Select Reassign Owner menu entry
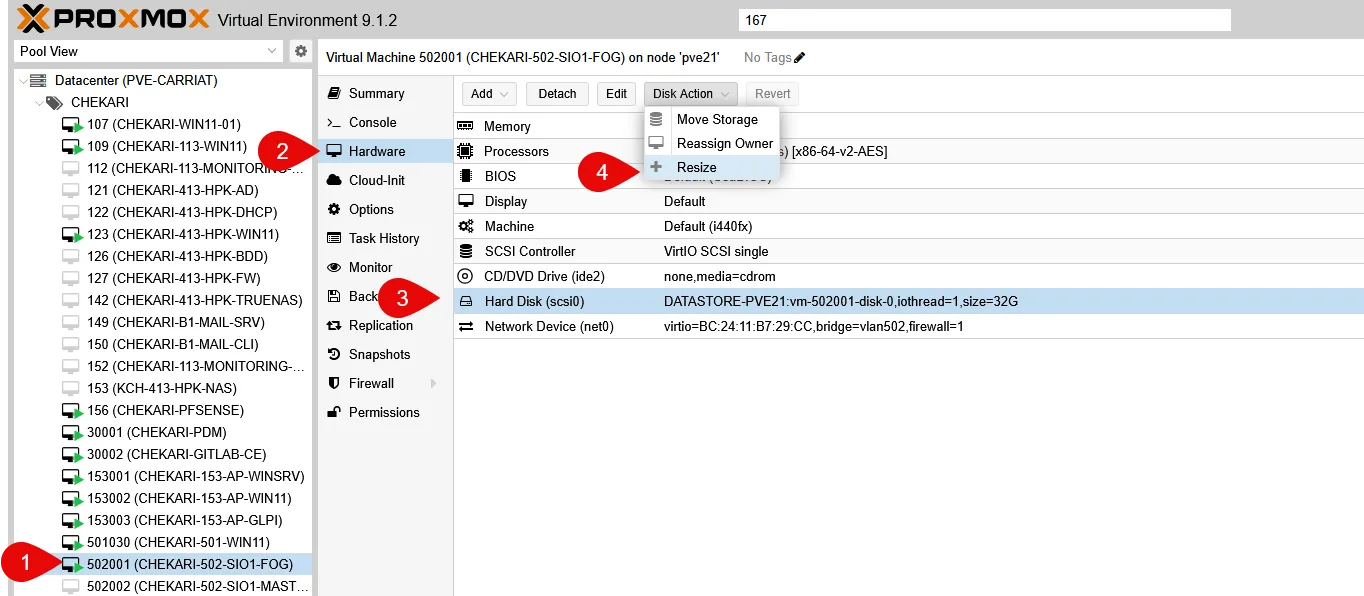The image size is (1364, 596). tap(724, 143)
